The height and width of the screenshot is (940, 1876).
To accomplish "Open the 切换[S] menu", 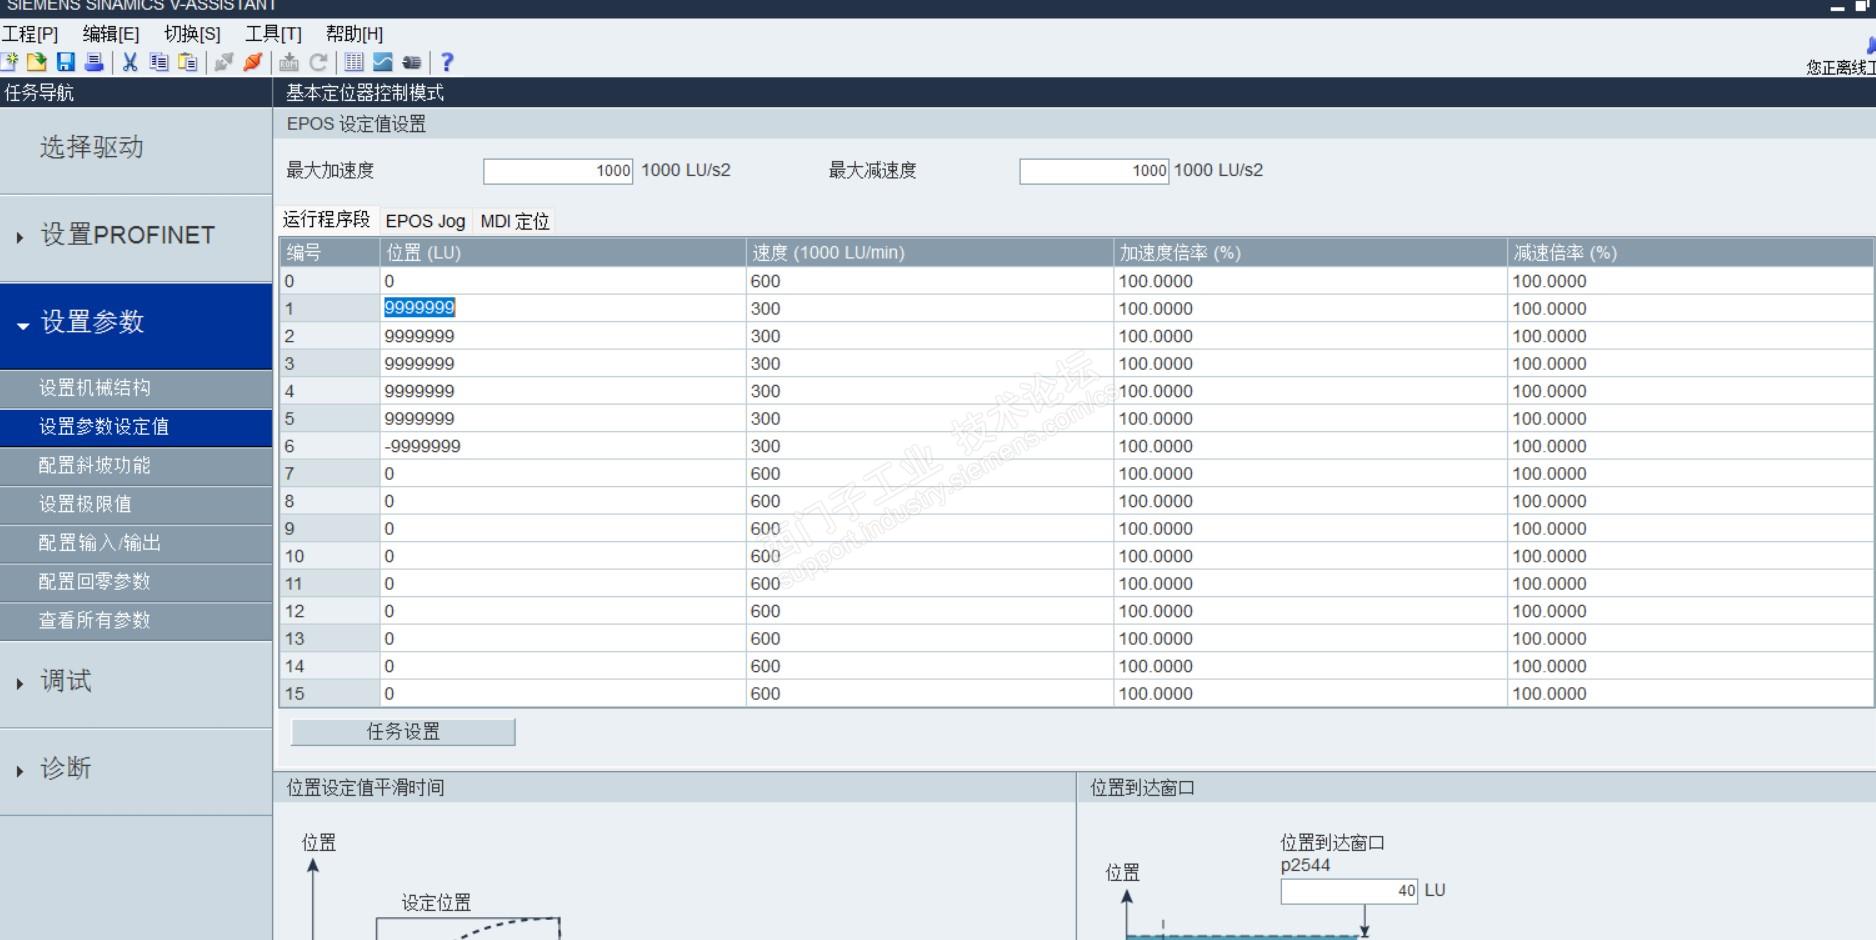I will point(192,34).
